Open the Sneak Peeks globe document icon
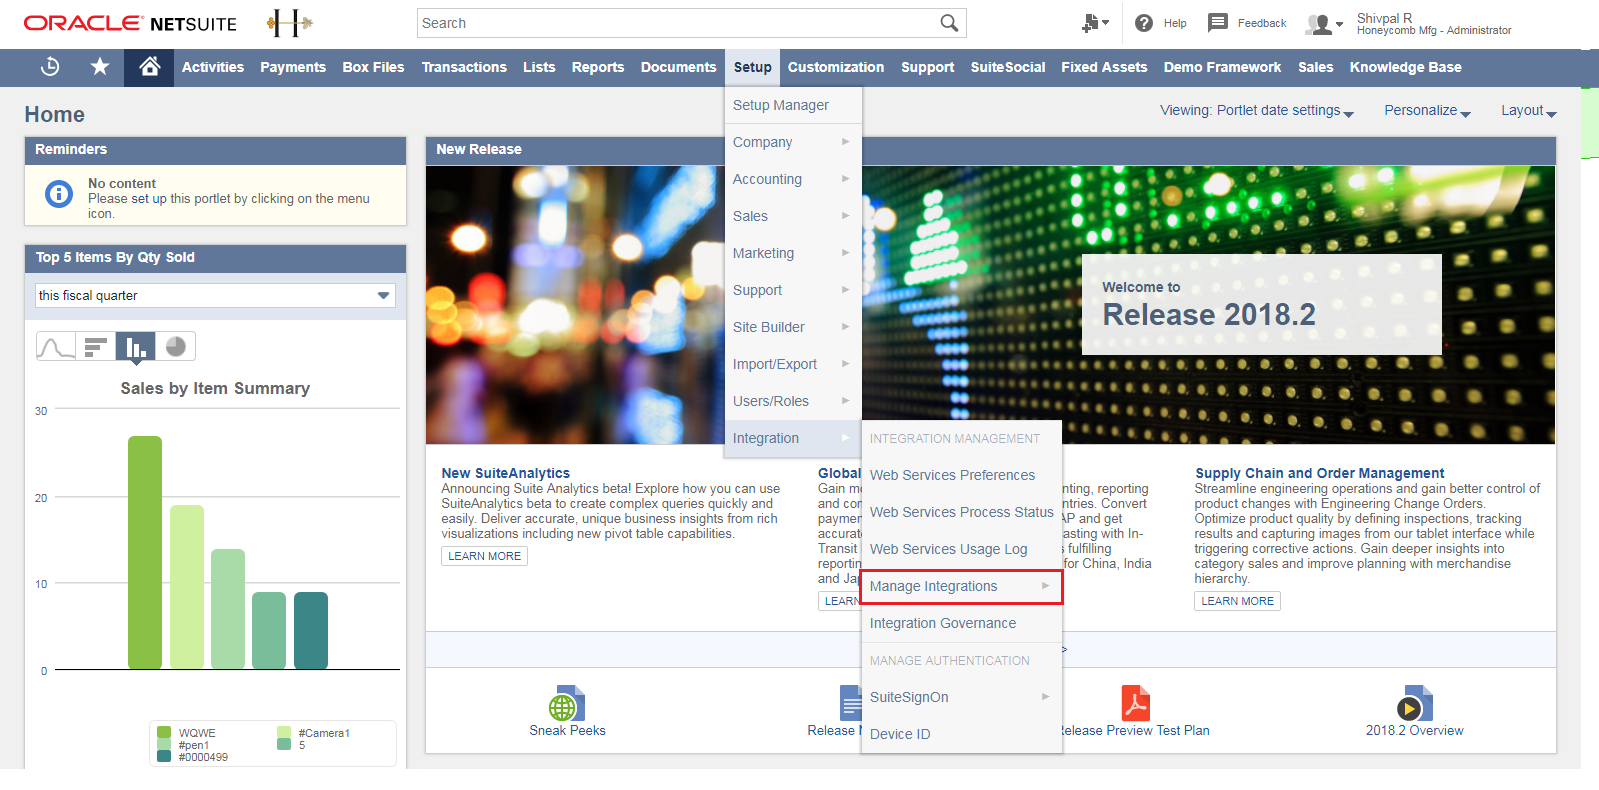 pos(567,703)
